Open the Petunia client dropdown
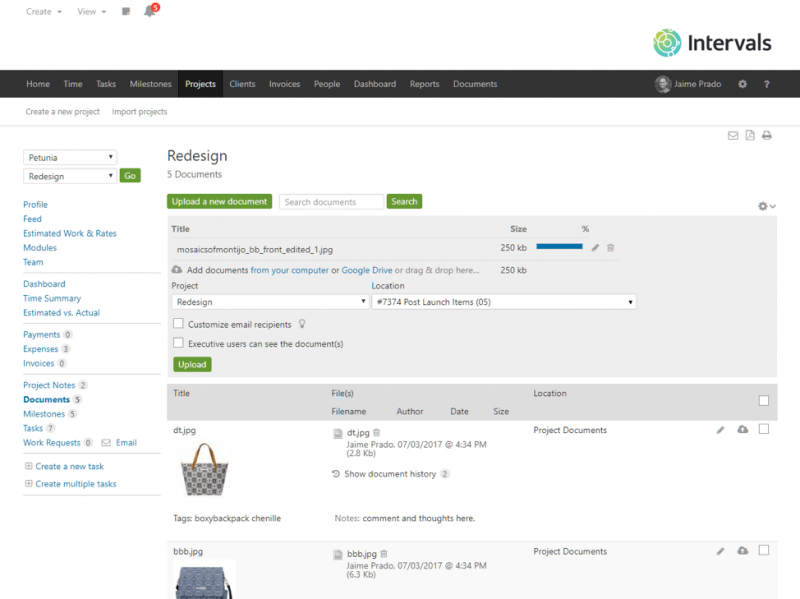Viewport: 800px width, 599px height. (x=70, y=157)
